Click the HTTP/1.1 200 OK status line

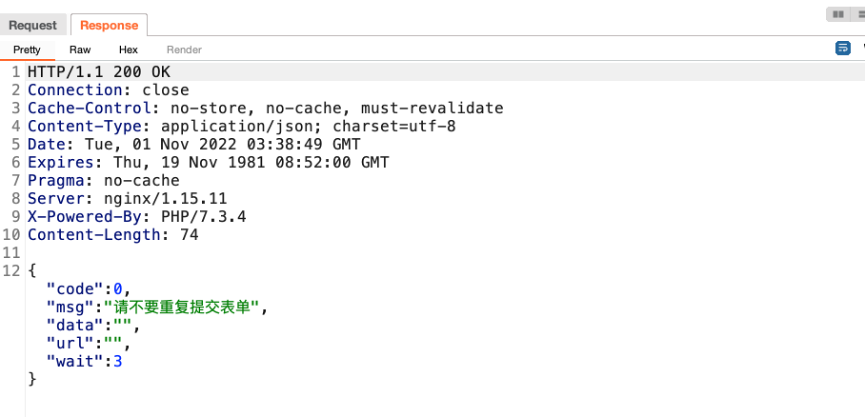coord(99,72)
